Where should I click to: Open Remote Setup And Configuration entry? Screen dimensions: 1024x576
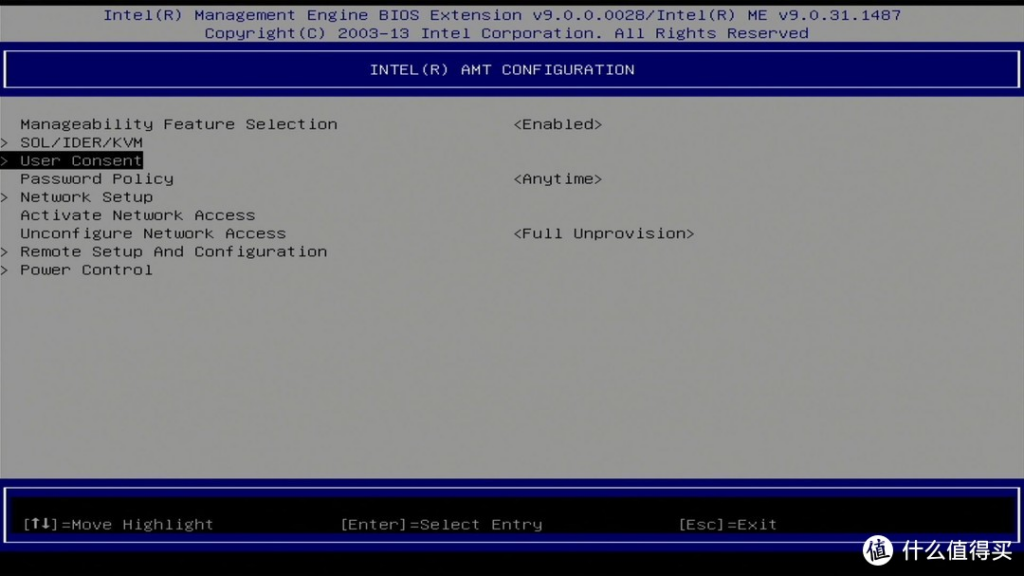173,252
